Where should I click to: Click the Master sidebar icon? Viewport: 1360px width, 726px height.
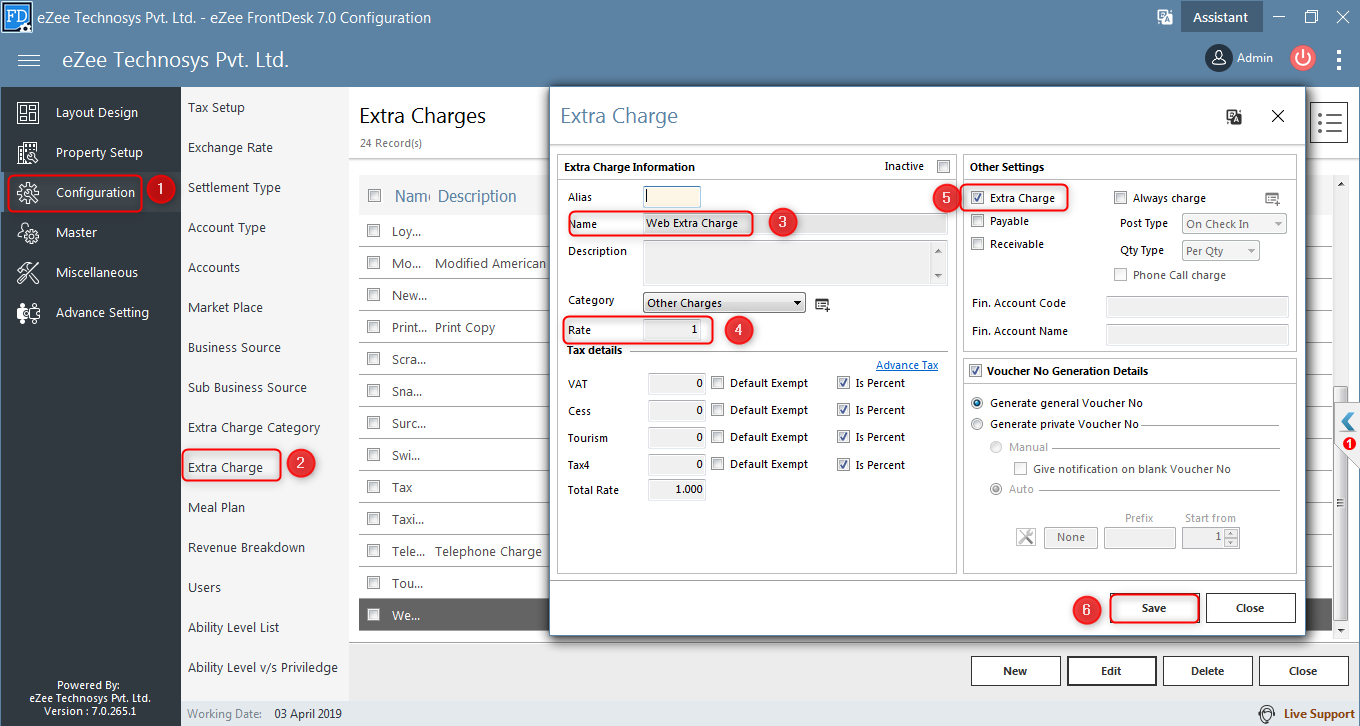coord(28,233)
